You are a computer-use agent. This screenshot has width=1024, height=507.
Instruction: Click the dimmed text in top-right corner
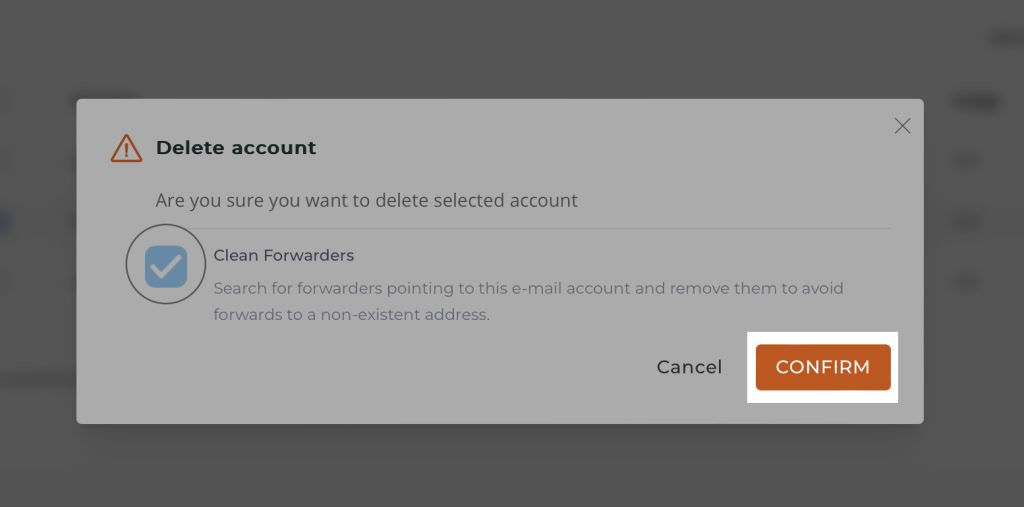(1004, 38)
